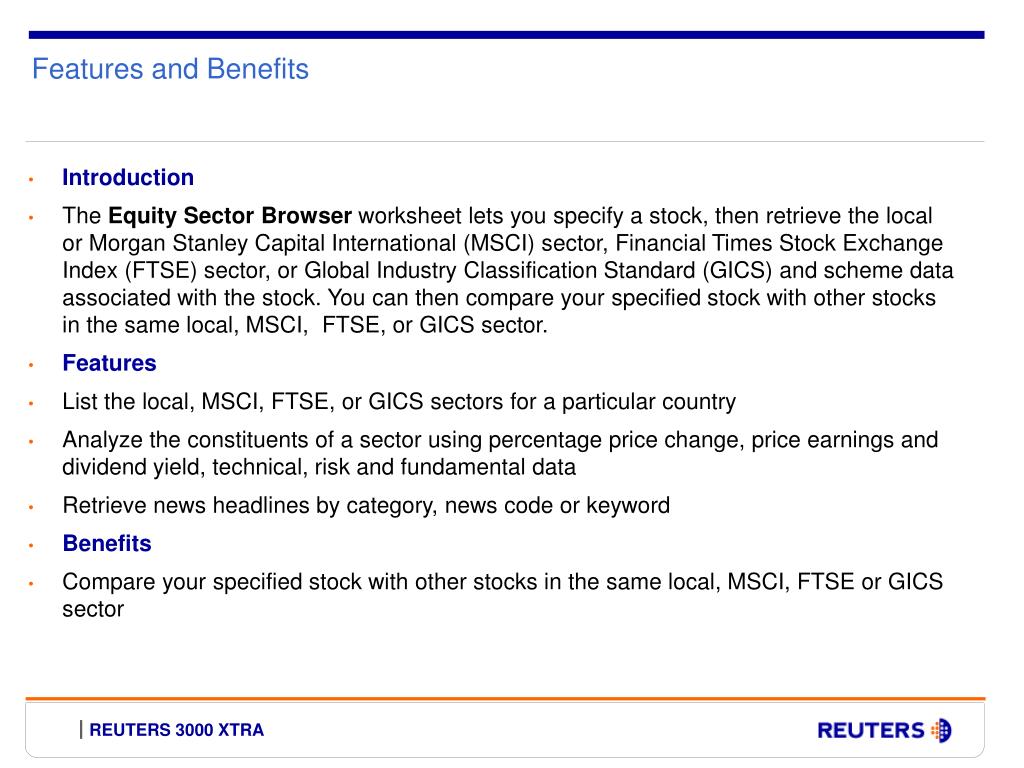Click the REUTERS wordmark in footer
1024x768 pixels.
click(871, 730)
